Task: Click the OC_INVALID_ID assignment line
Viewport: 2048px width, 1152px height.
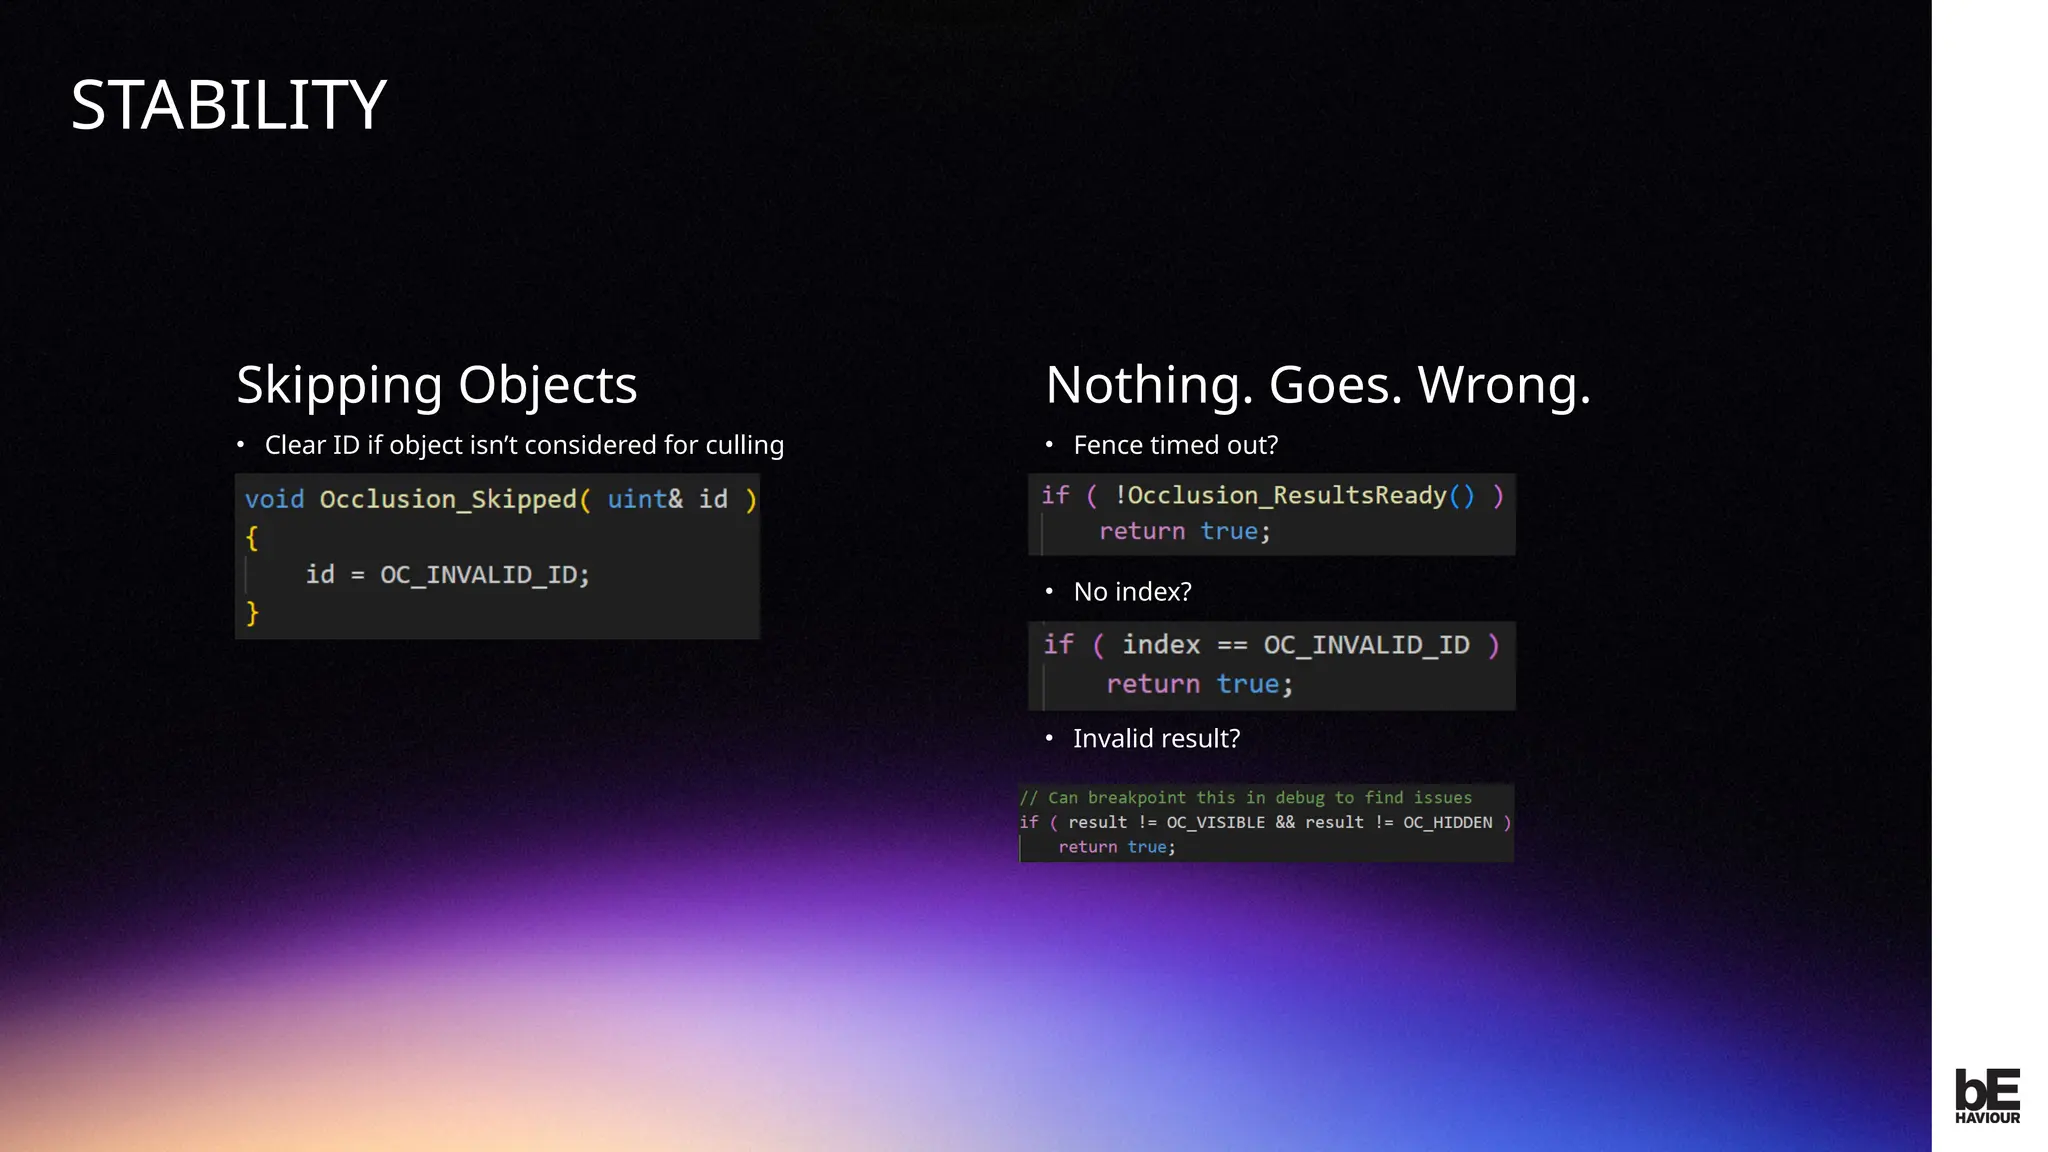Action: click(447, 575)
